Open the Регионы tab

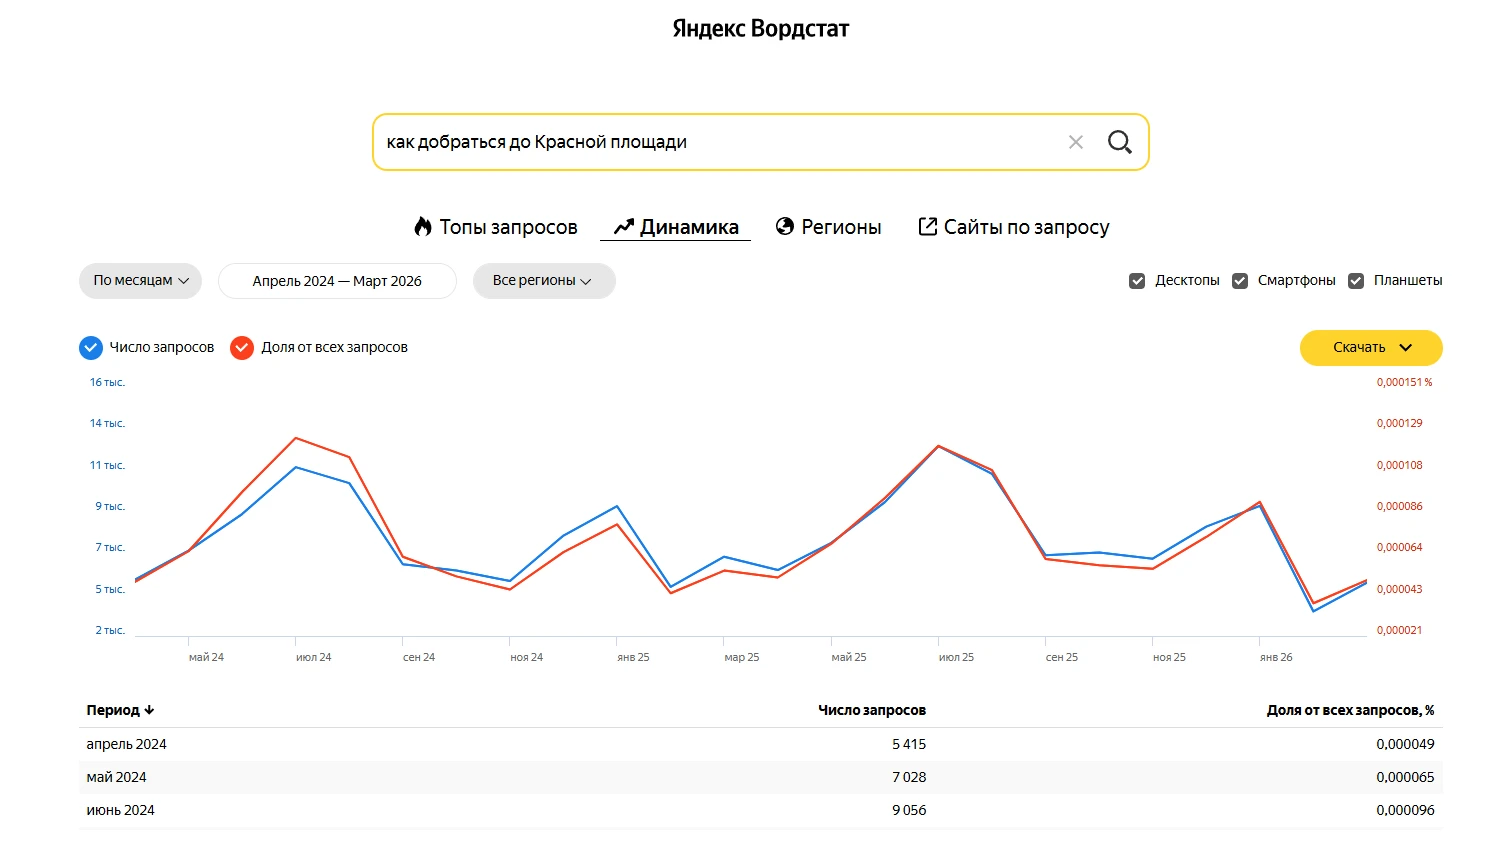click(840, 227)
